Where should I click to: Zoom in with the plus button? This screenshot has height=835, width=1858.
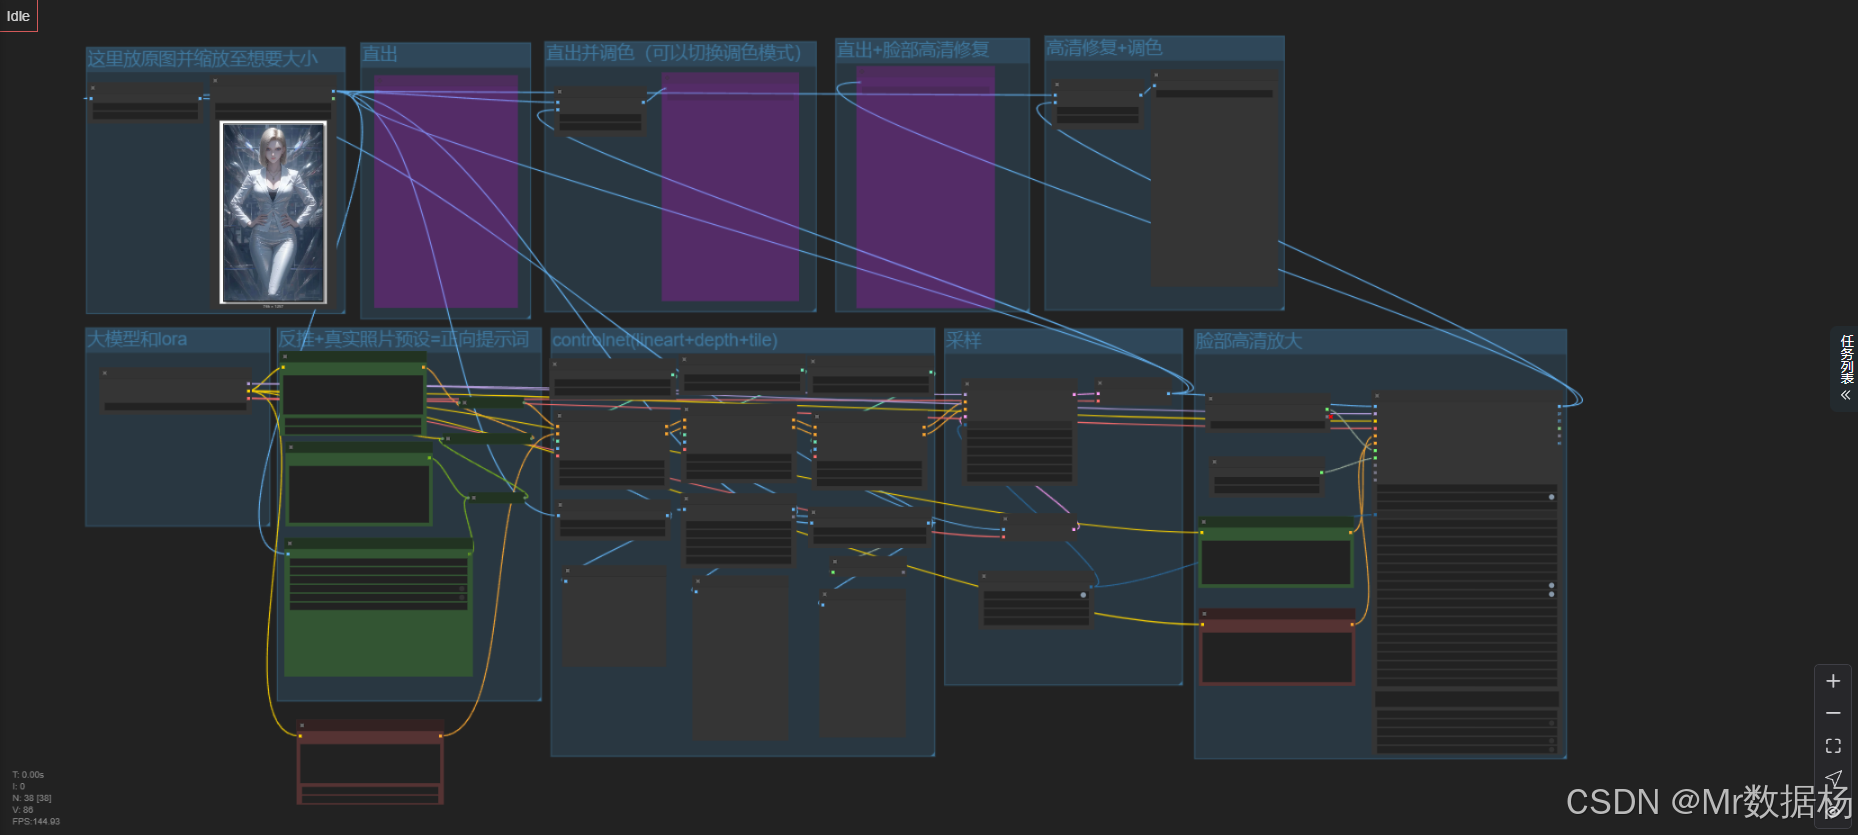(1833, 681)
